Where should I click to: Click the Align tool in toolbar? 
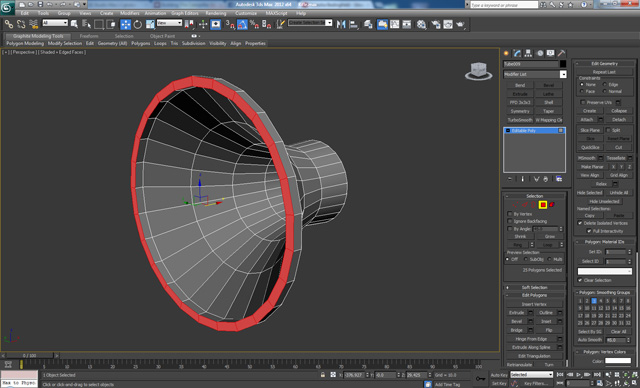[353, 24]
